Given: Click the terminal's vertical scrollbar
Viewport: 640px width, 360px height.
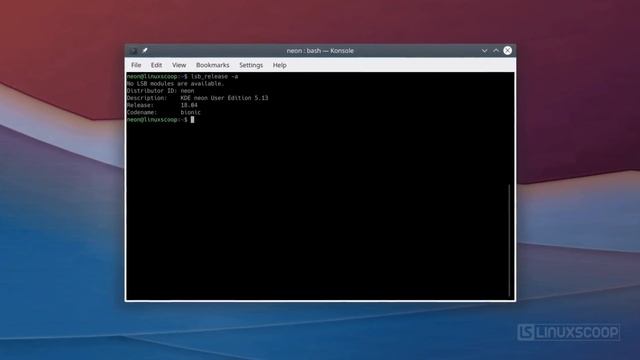Looking at the screenshot, I should click(x=509, y=240).
